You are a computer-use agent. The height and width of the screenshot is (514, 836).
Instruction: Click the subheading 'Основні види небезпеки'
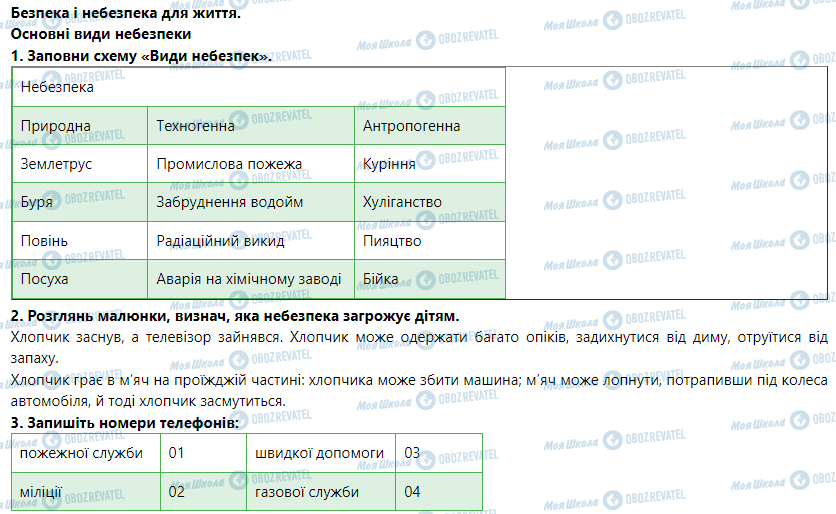[101, 34]
